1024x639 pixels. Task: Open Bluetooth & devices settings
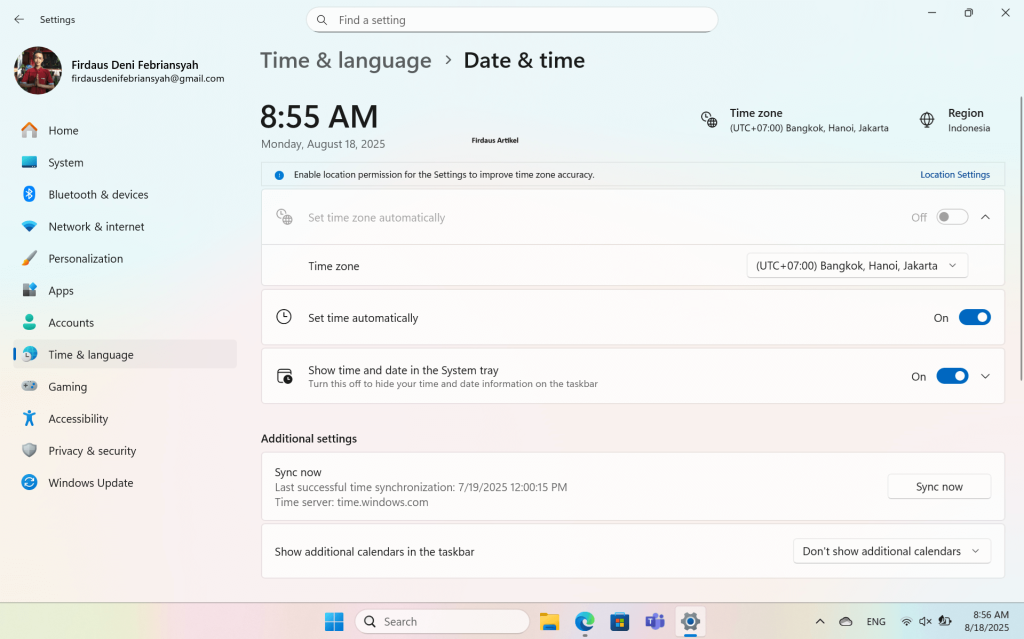coord(98,195)
